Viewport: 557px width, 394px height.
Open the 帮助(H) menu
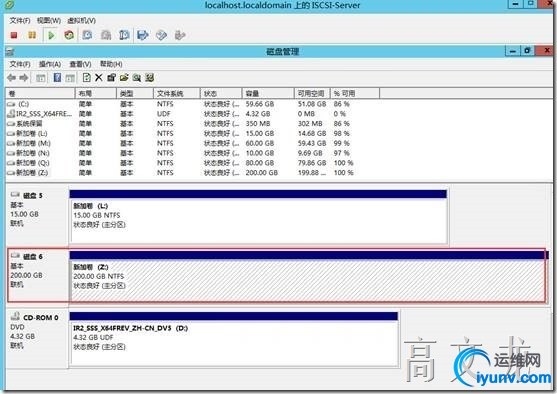tap(111, 64)
